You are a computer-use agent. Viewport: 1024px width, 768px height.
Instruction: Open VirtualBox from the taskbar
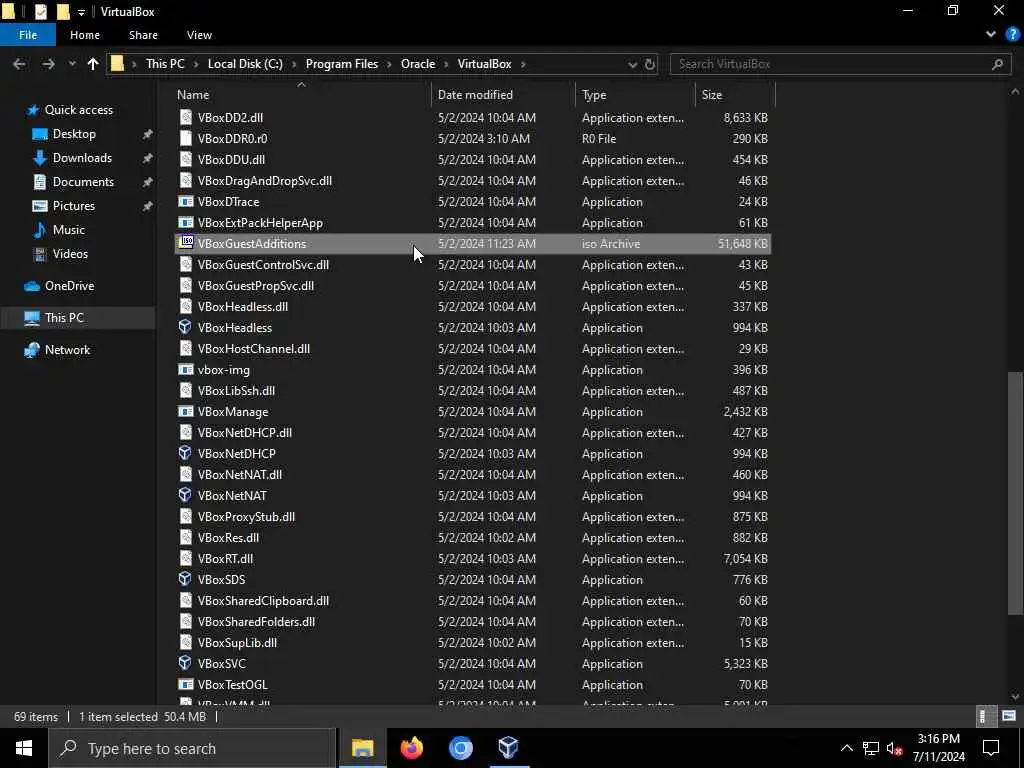(508, 748)
